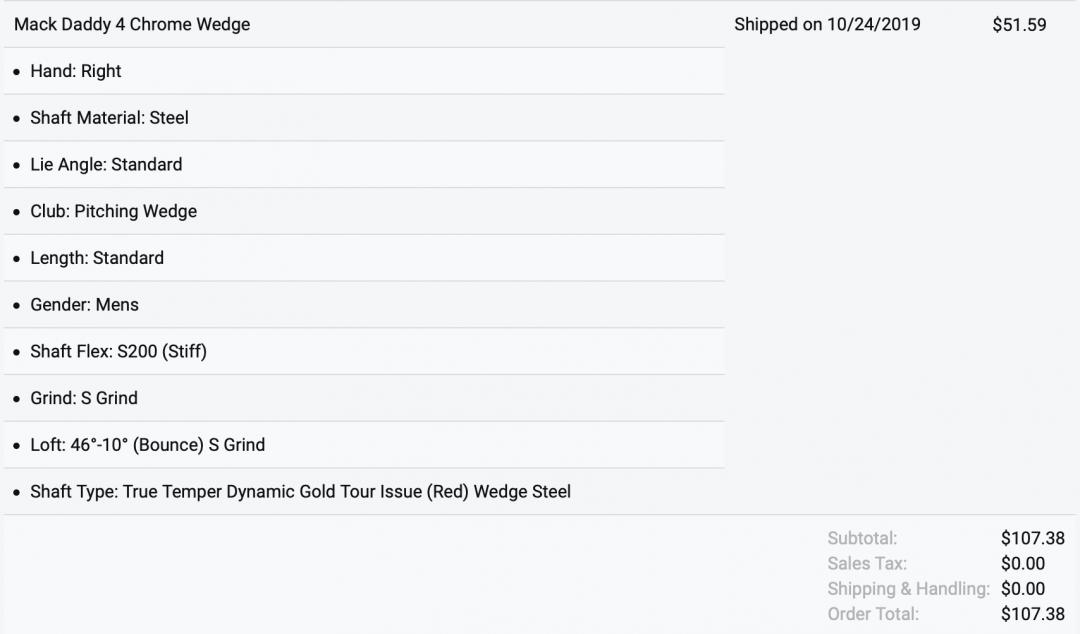Click the Sales Tax label
The height and width of the screenshot is (634, 1080).
[867, 564]
